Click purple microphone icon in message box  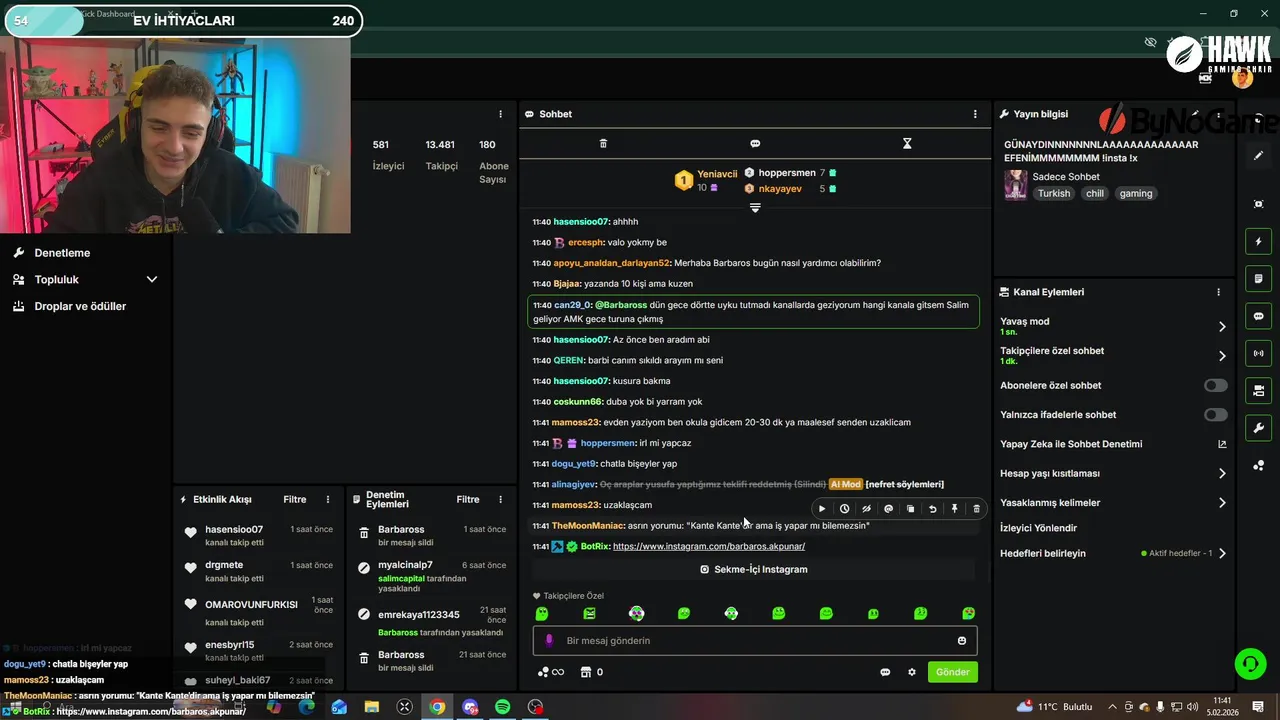tap(548, 641)
